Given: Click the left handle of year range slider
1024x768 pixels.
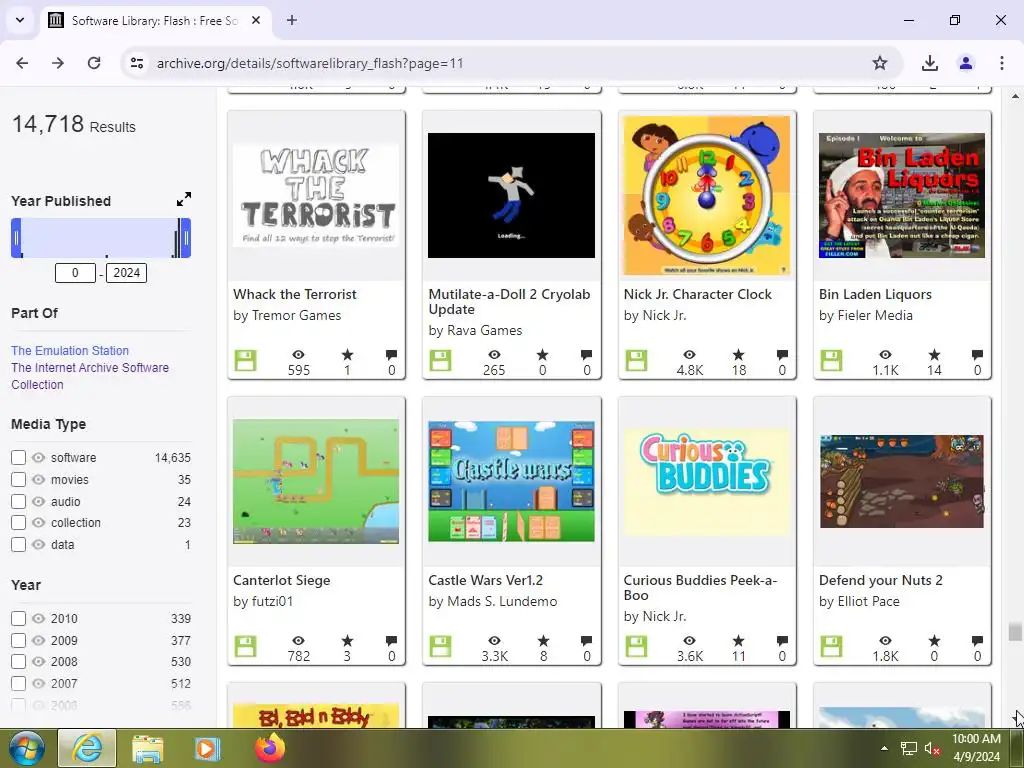Looking at the screenshot, I should click(16, 238).
